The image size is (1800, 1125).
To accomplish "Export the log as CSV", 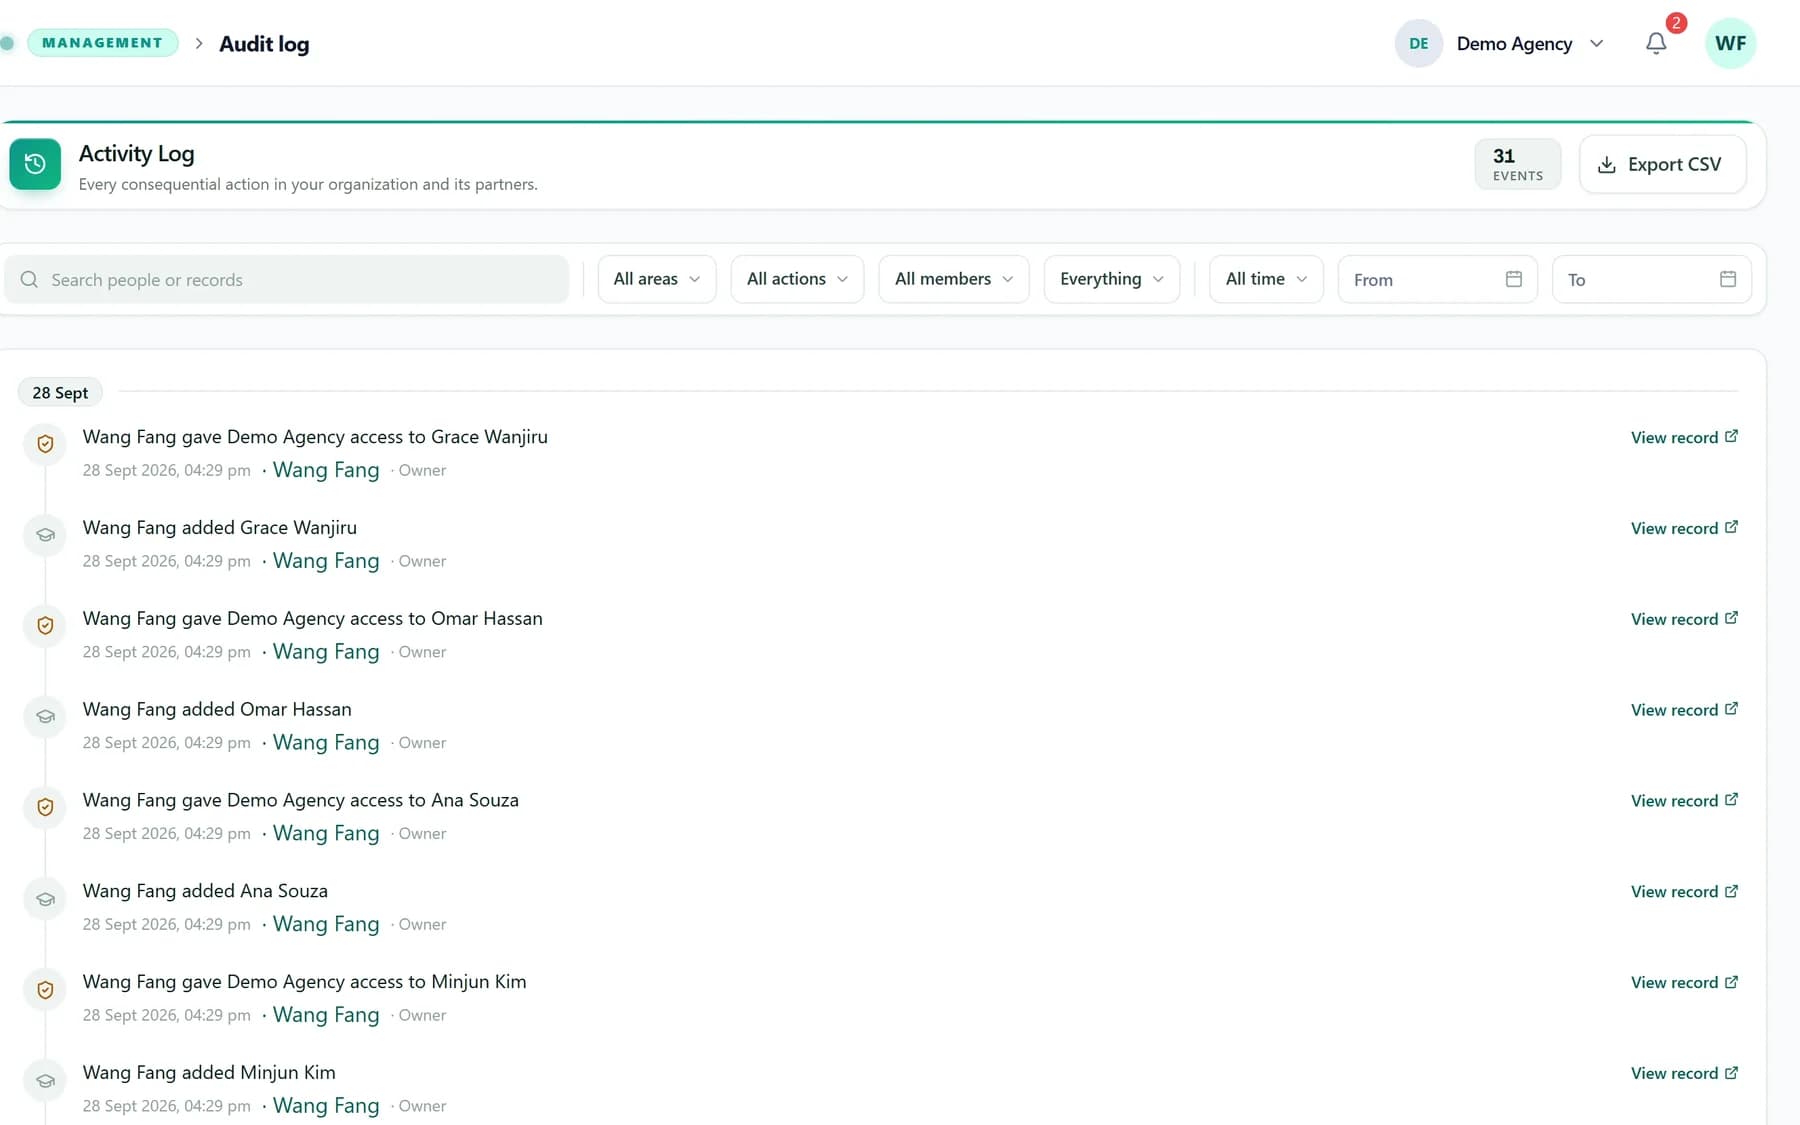I will (x=1663, y=164).
